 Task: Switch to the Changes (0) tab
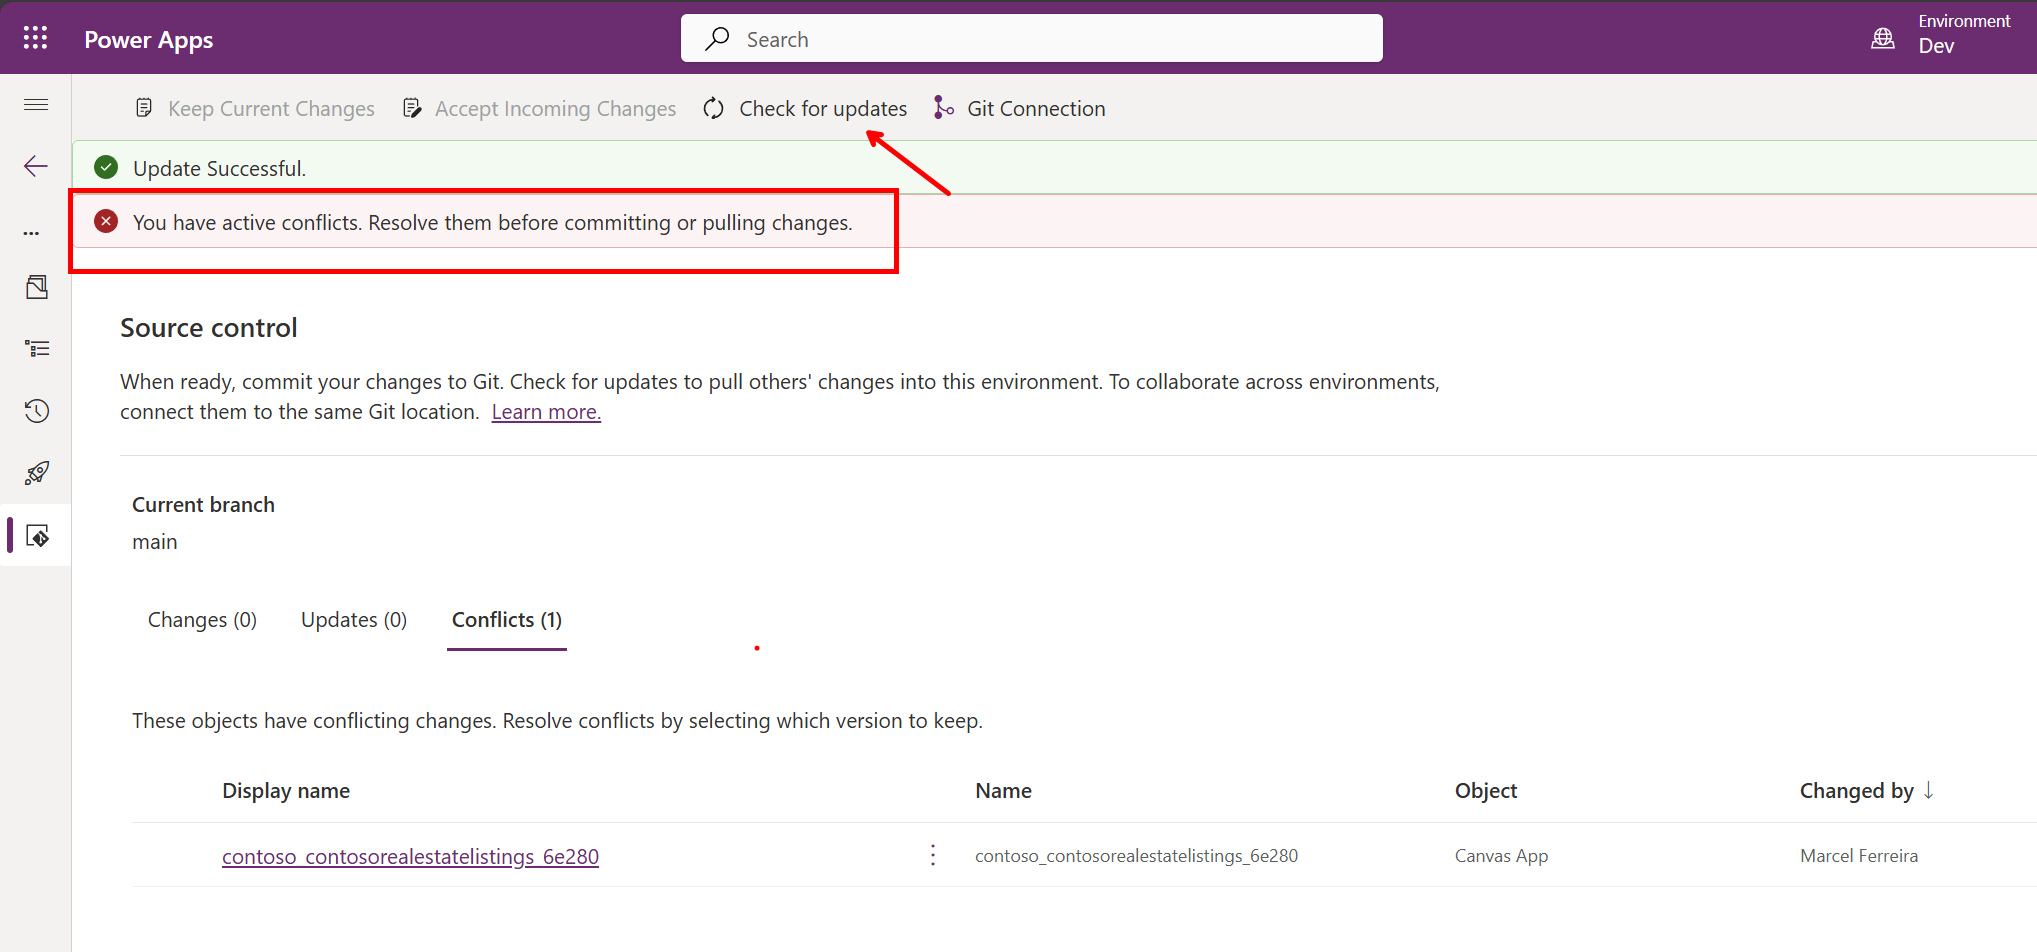202,620
